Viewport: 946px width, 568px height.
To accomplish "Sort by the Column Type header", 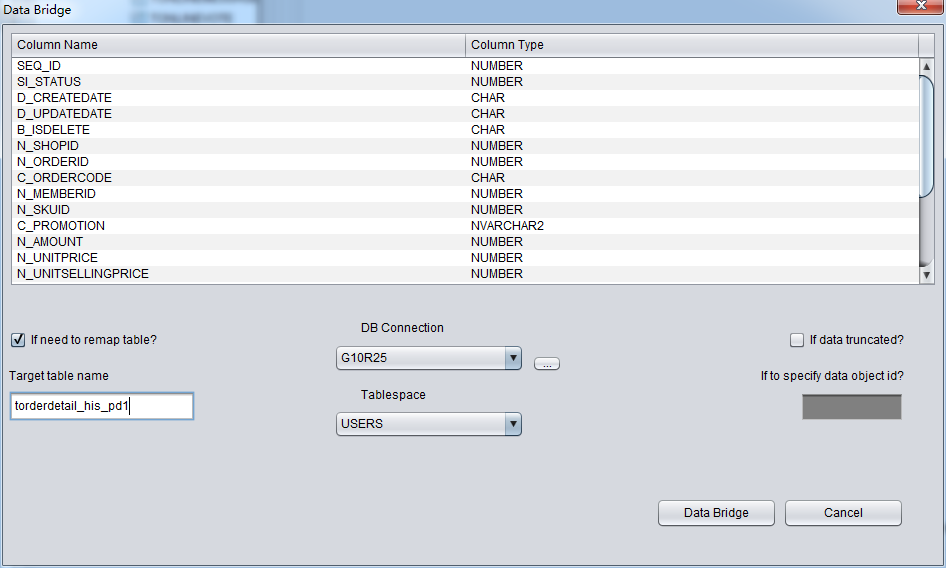I will (692, 45).
